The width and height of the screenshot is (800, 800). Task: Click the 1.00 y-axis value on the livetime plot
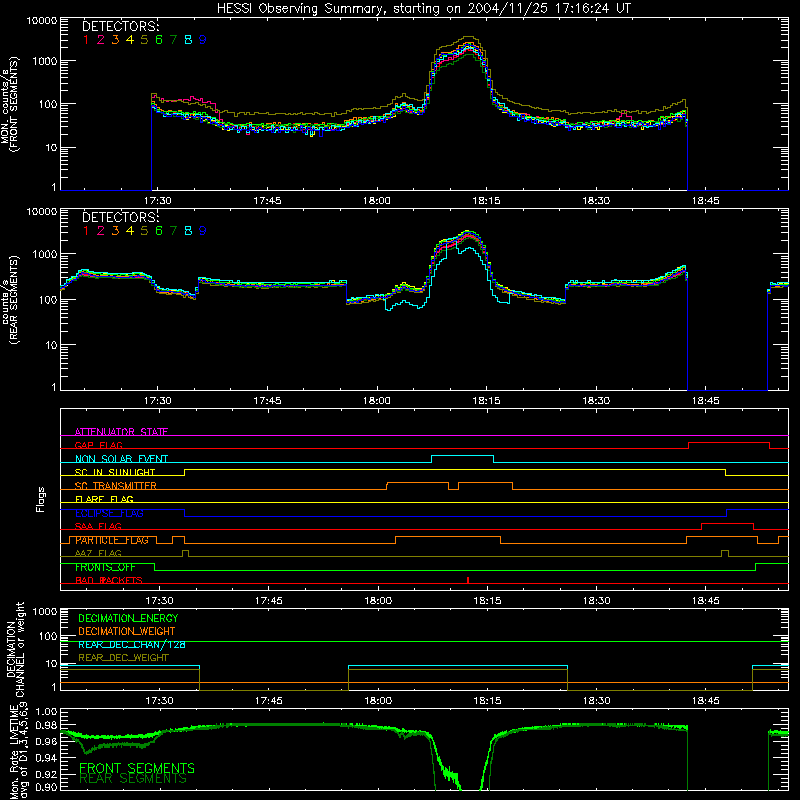[47, 711]
